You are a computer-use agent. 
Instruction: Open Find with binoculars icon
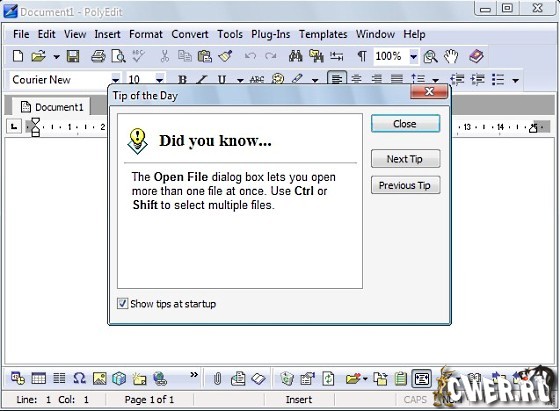296,56
